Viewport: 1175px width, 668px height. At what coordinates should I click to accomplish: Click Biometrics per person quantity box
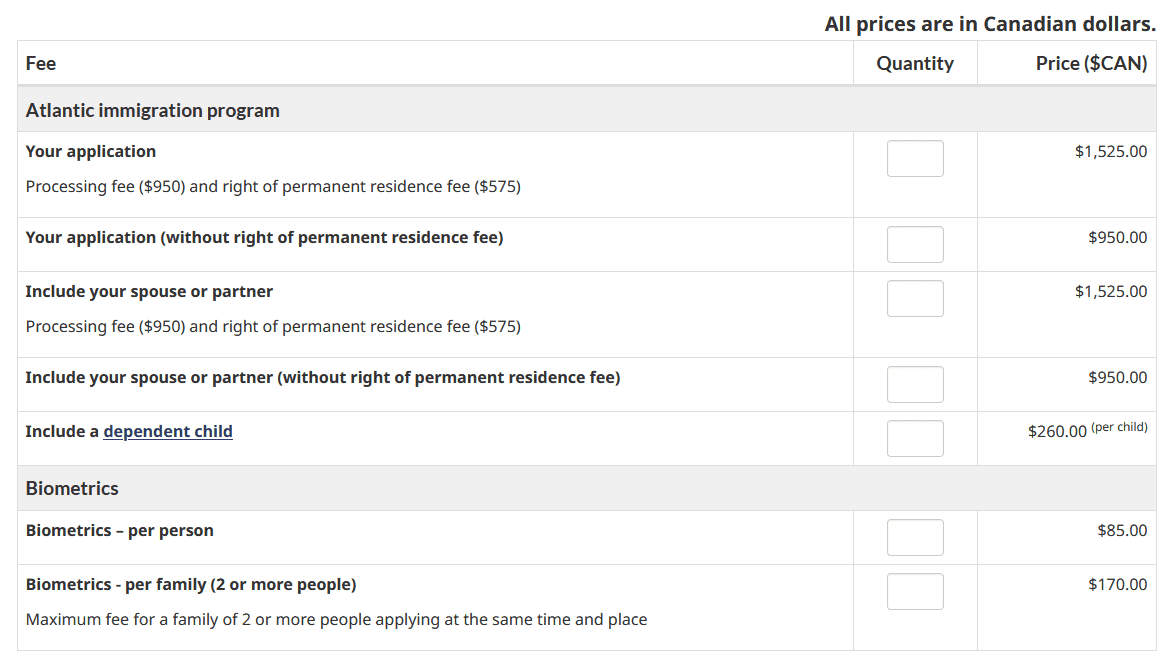tap(915, 538)
